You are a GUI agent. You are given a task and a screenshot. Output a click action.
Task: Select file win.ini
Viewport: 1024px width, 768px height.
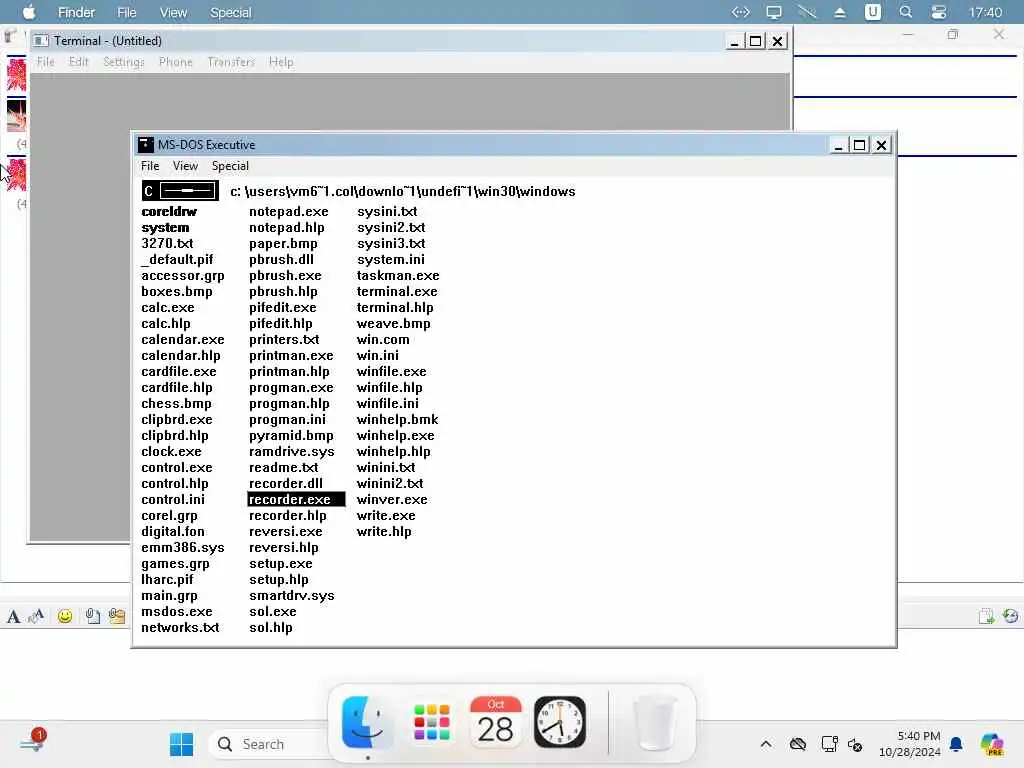pyautogui.click(x=377, y=356)
